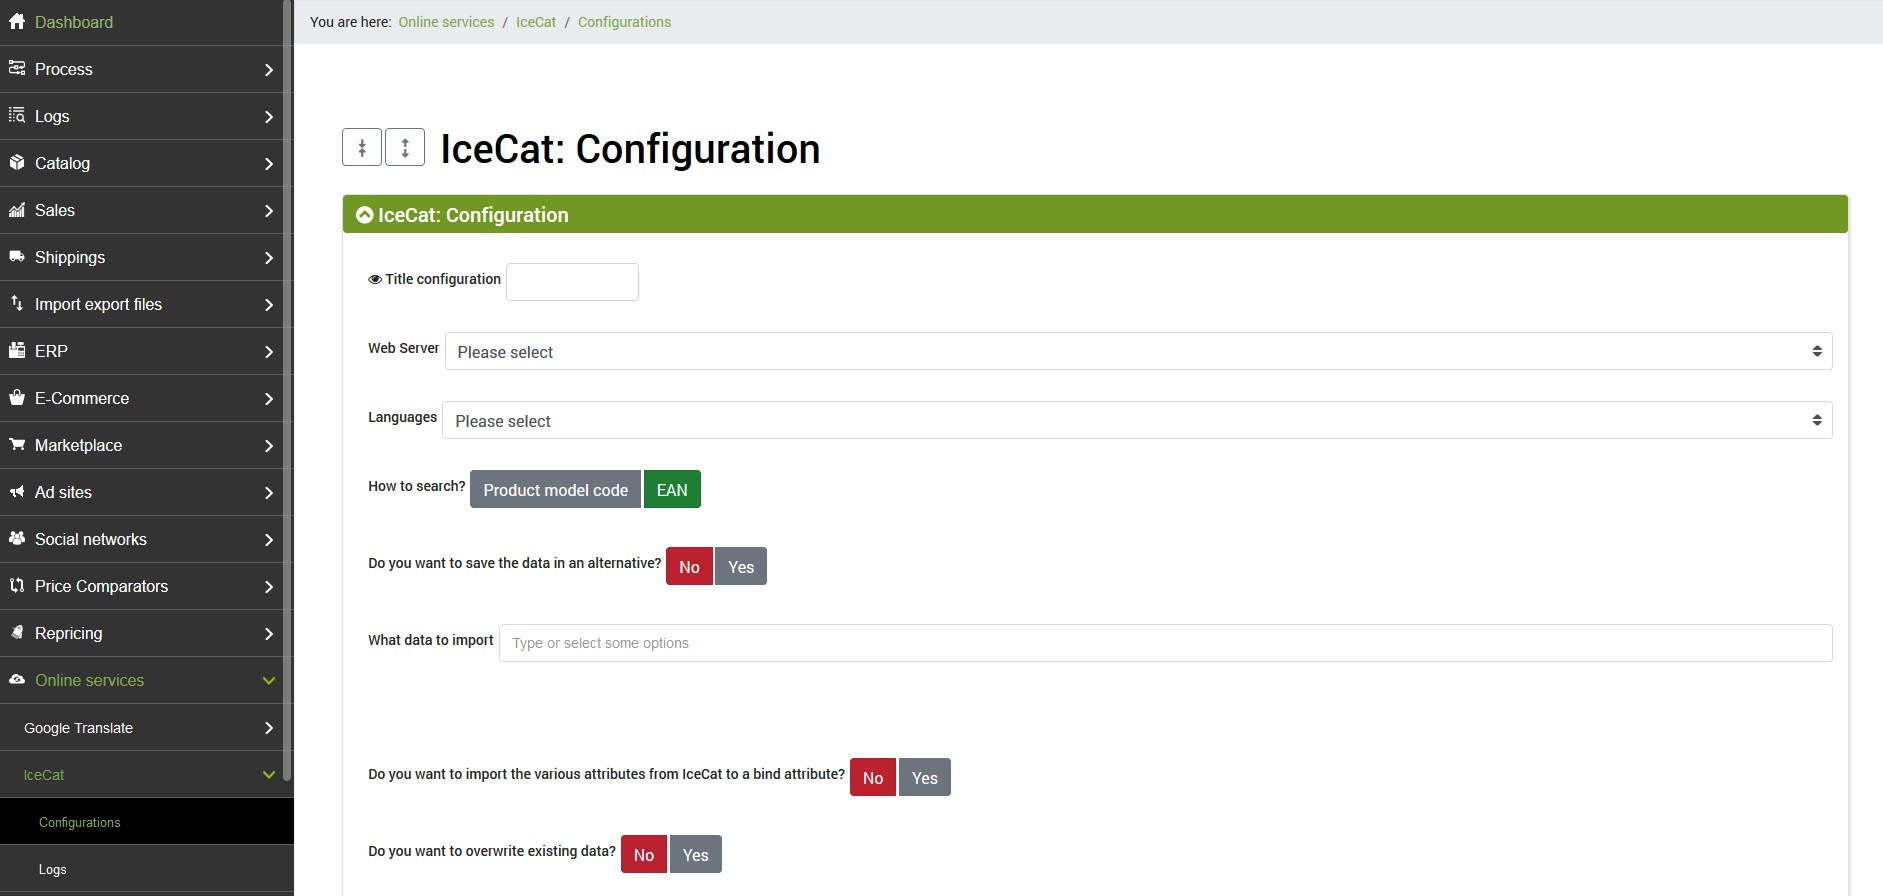Open the Marketplace menu item
This screenshot has width=1883, height=896.
[141, 445]
